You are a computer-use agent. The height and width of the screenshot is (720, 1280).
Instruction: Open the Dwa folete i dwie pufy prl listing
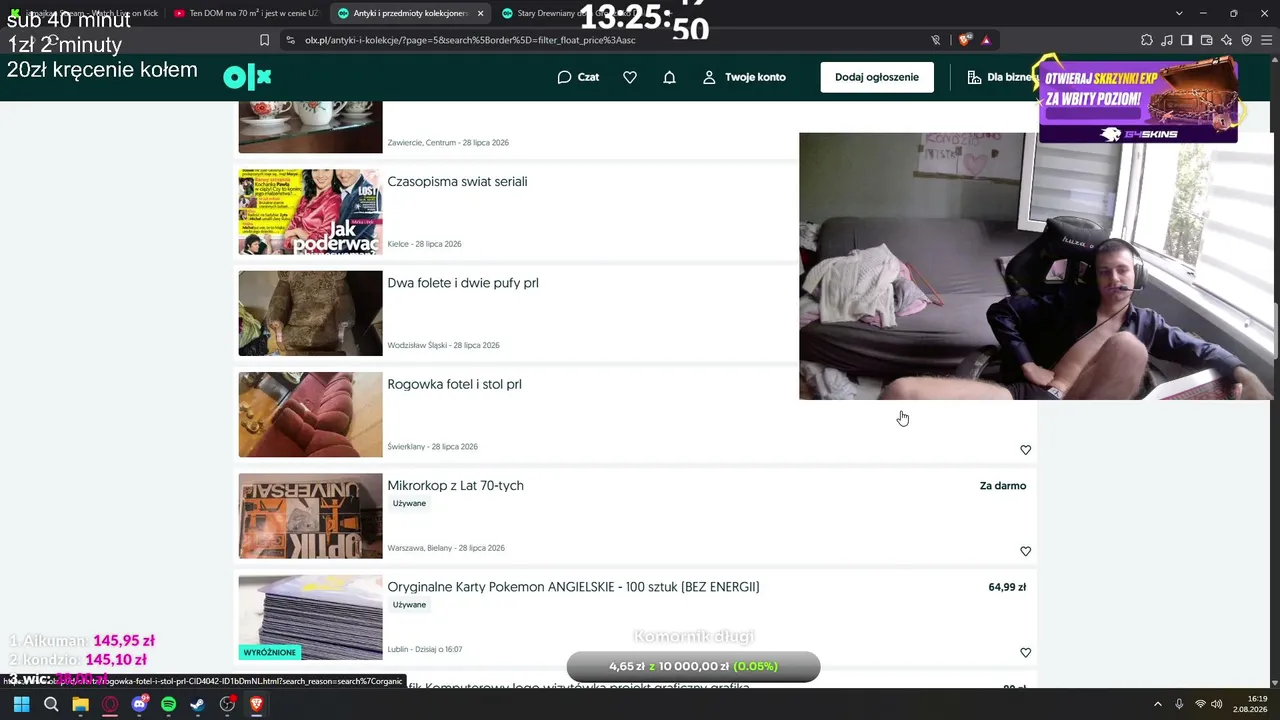pyautogui.click(x=463, y=283)
